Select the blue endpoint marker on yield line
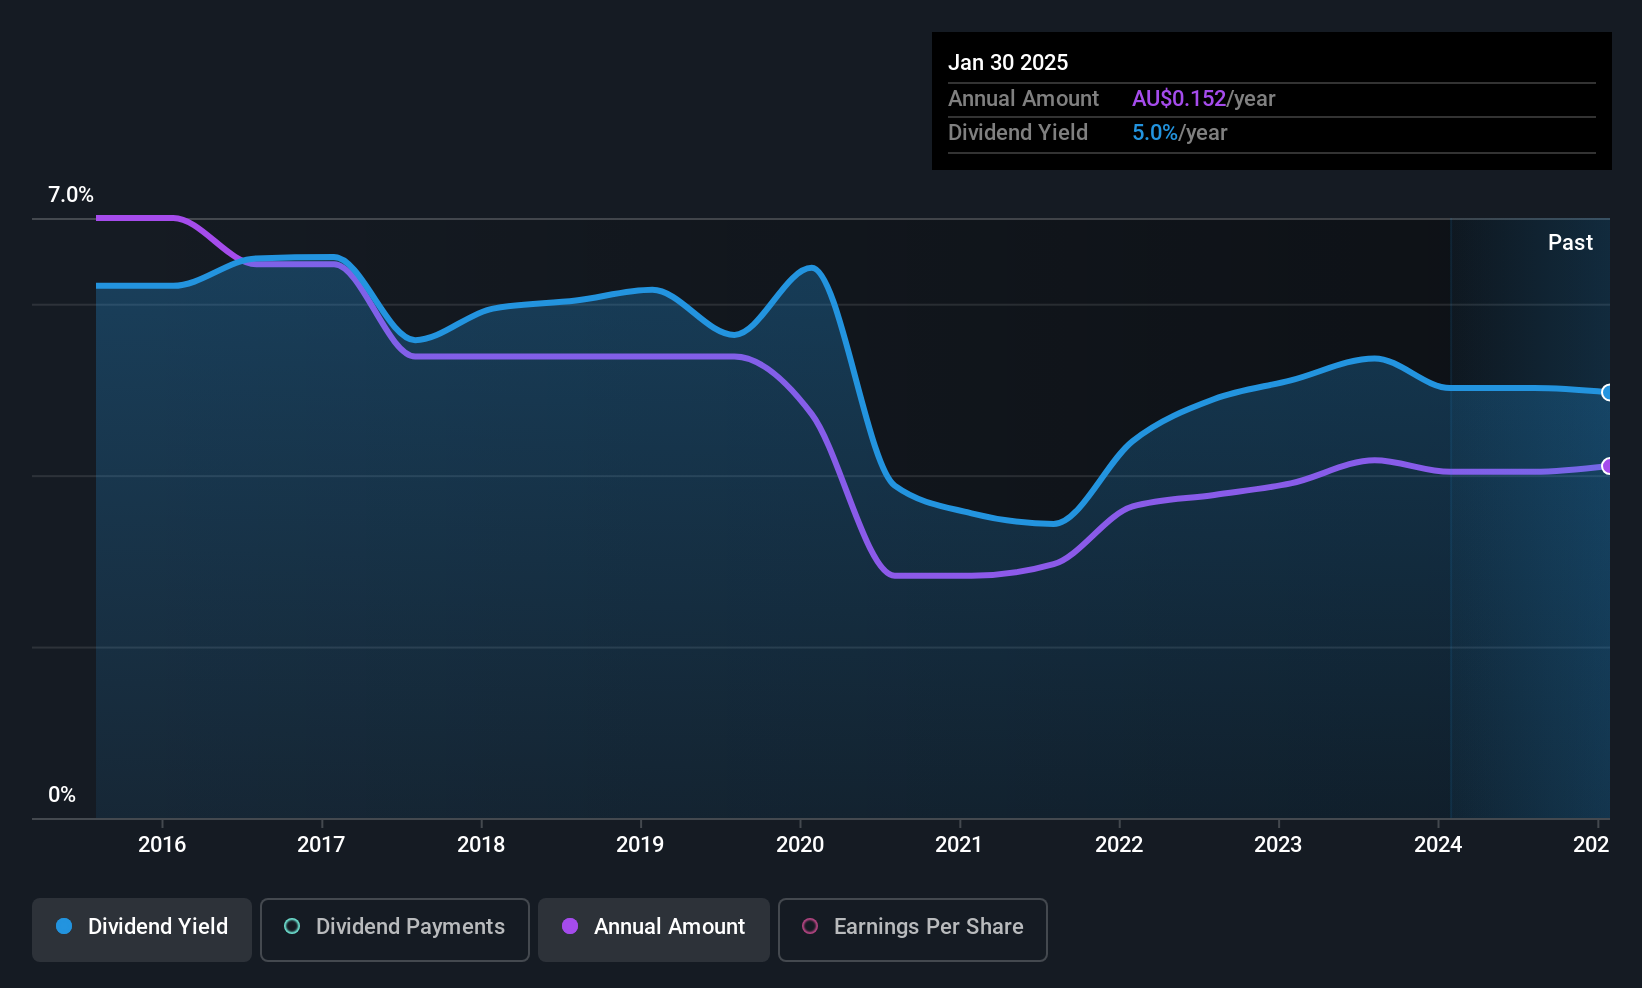Viewport: 1642px width, 988px height. point(1607,392)
